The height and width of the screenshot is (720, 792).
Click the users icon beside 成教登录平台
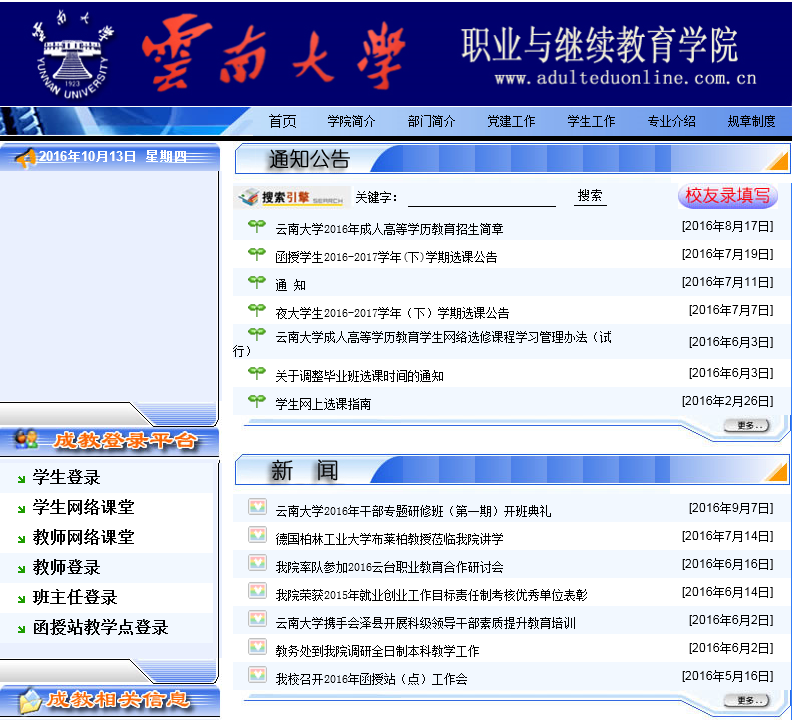[26, 439]
